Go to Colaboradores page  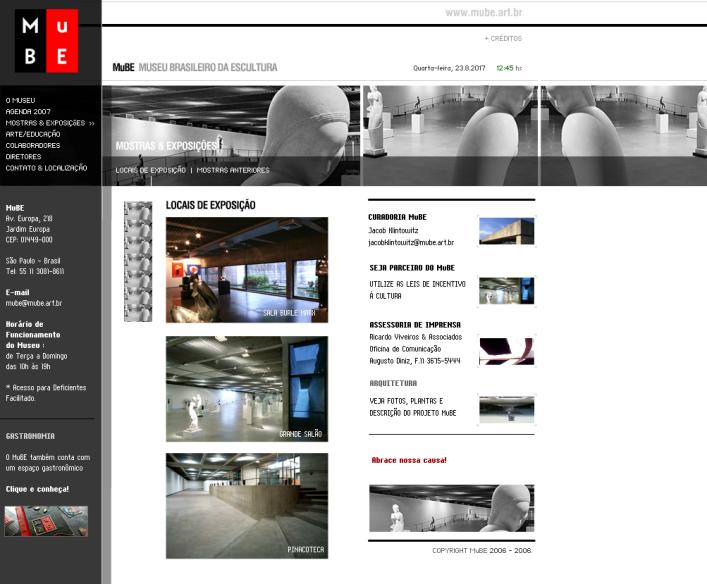tap(33, 145)
